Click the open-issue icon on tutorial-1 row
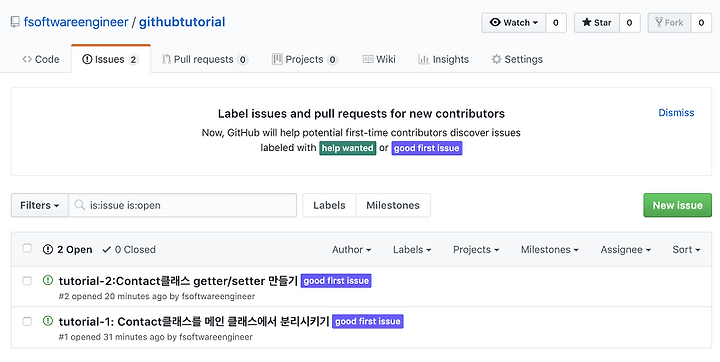The height and width of the screenshot is (362, 720). pyautogui.click(x=48, y=321)
